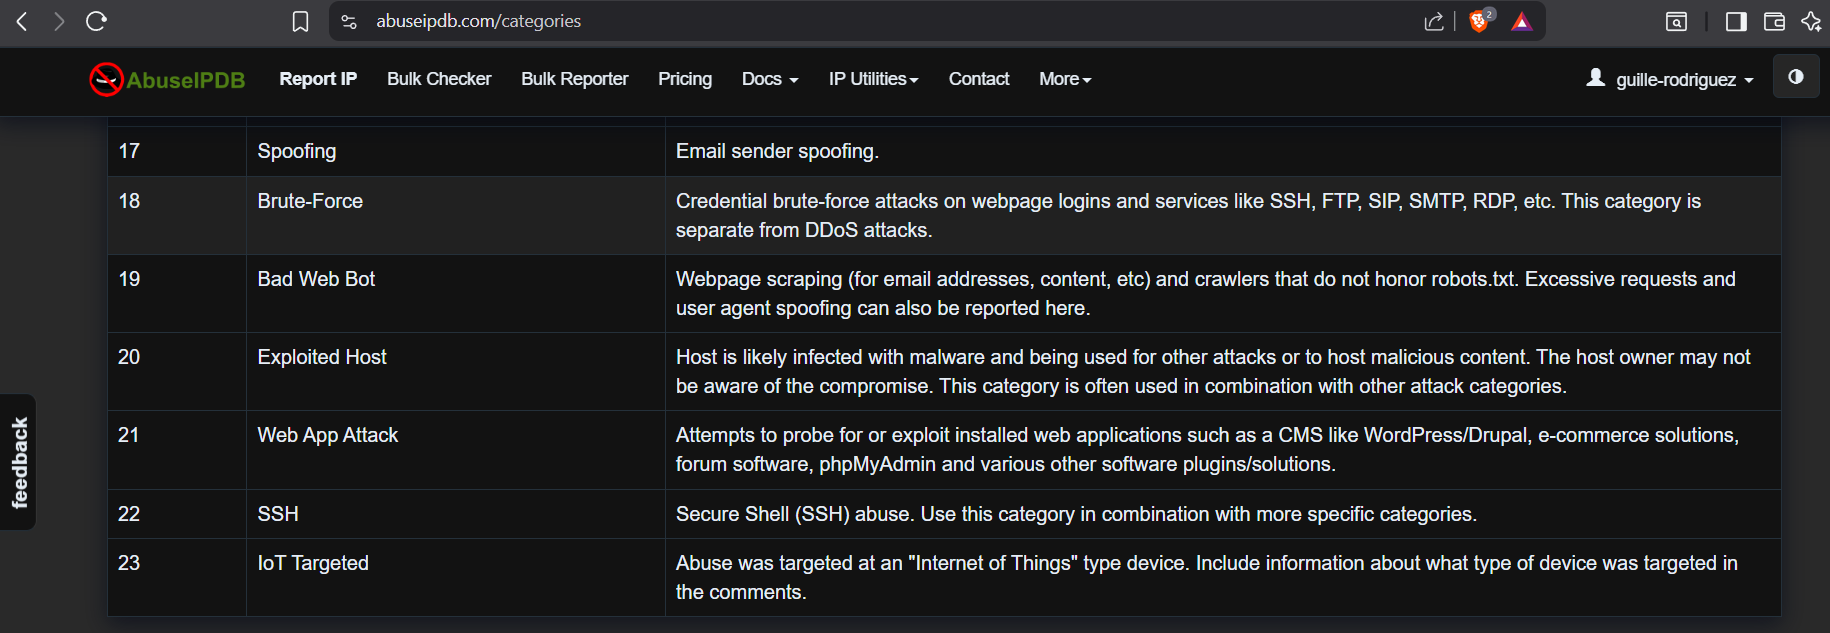Open the More dropdown menu
The height and width of the screenshot is (633, 1830).
tap(1064, 79)
